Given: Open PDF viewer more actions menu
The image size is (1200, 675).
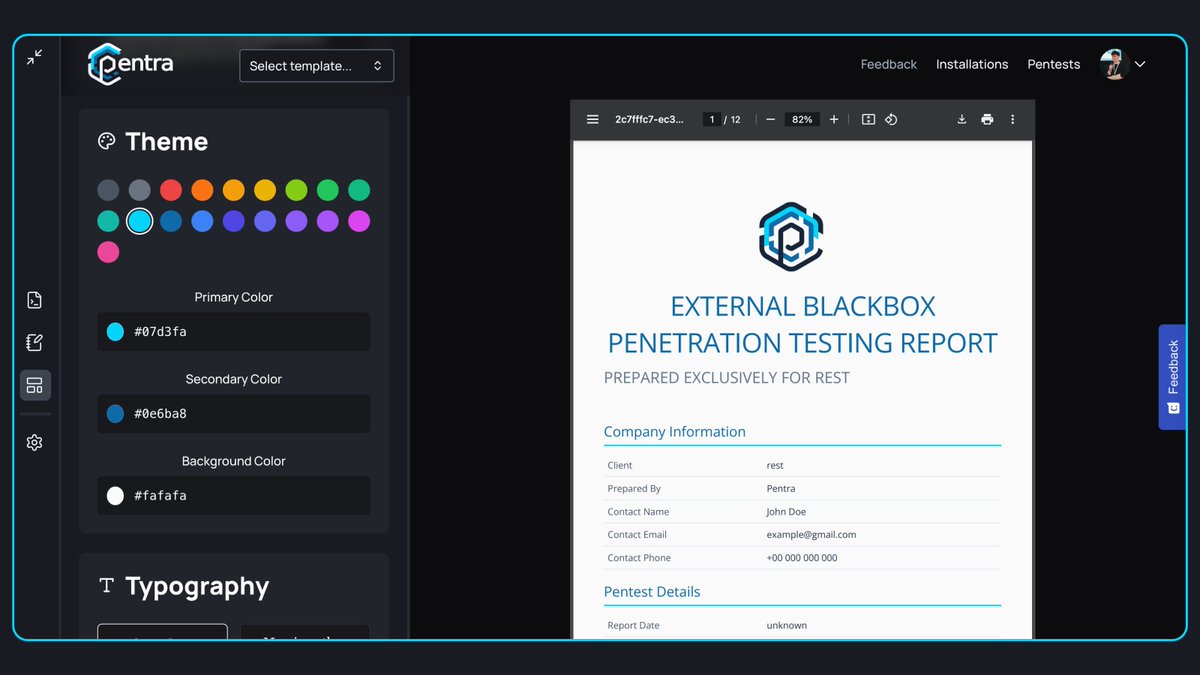Looking at the screenshot, I should [1012, 119].
